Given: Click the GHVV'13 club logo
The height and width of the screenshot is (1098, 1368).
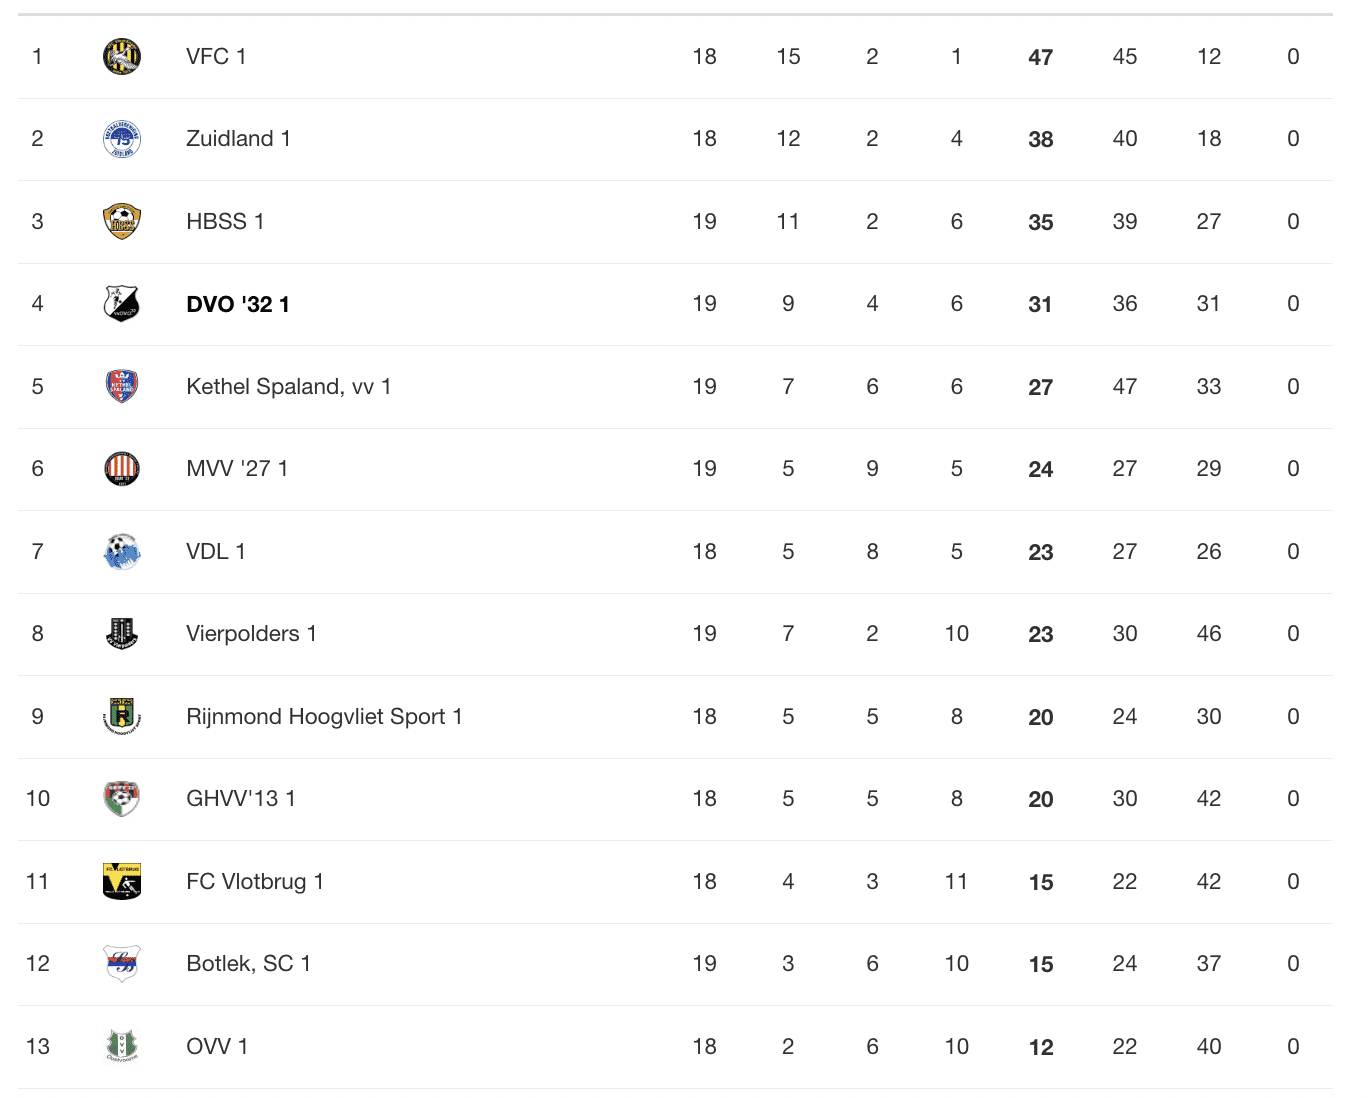Looking at the screenshot, I should 122,799.
